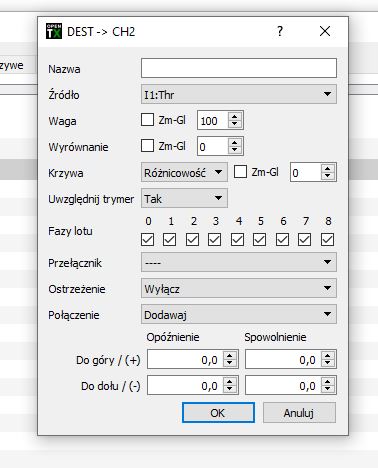Open the Uwzględnij trymer dropdown
378x468 pixels.
pos(184,198)
